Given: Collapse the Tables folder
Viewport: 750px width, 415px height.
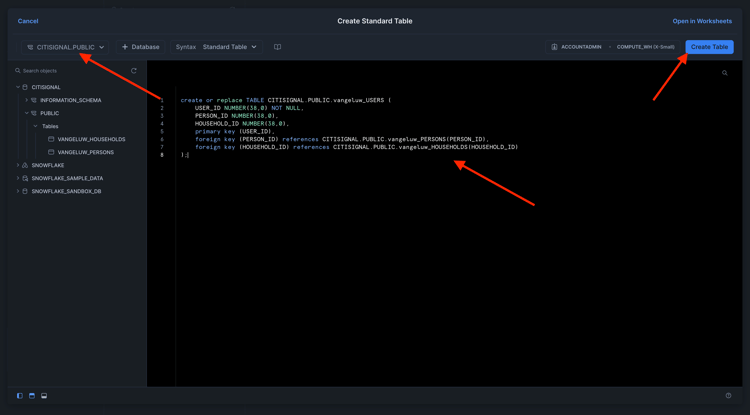Looking at the screenshot, I should (35, 126).
